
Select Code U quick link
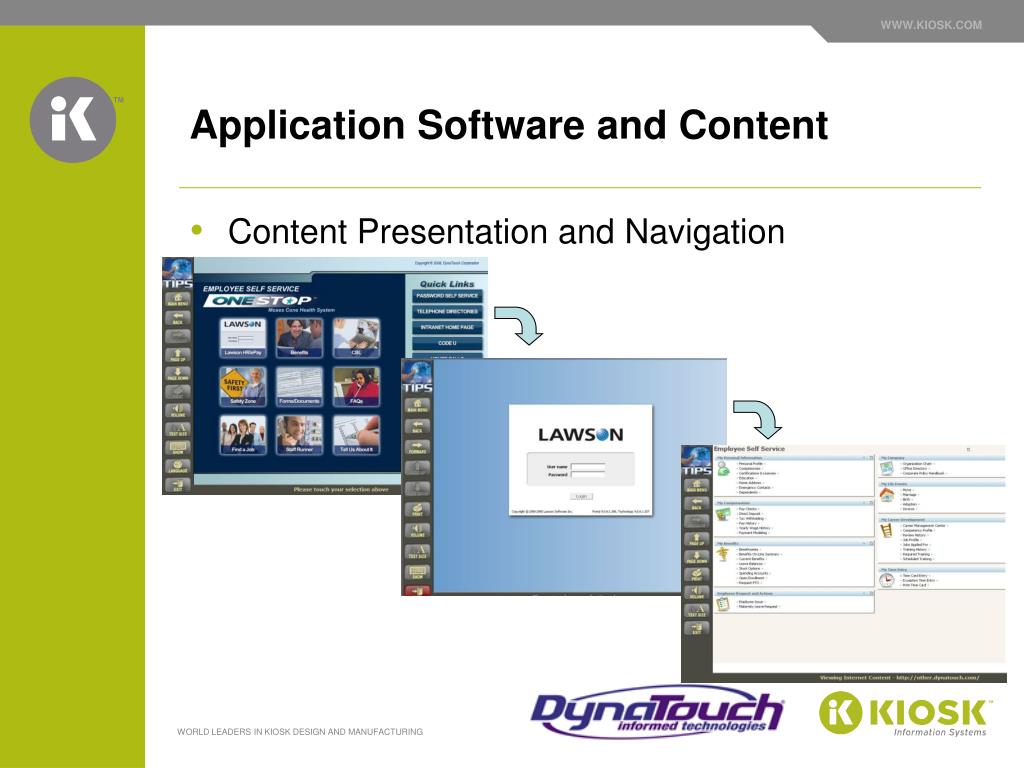tap(447, 343)
